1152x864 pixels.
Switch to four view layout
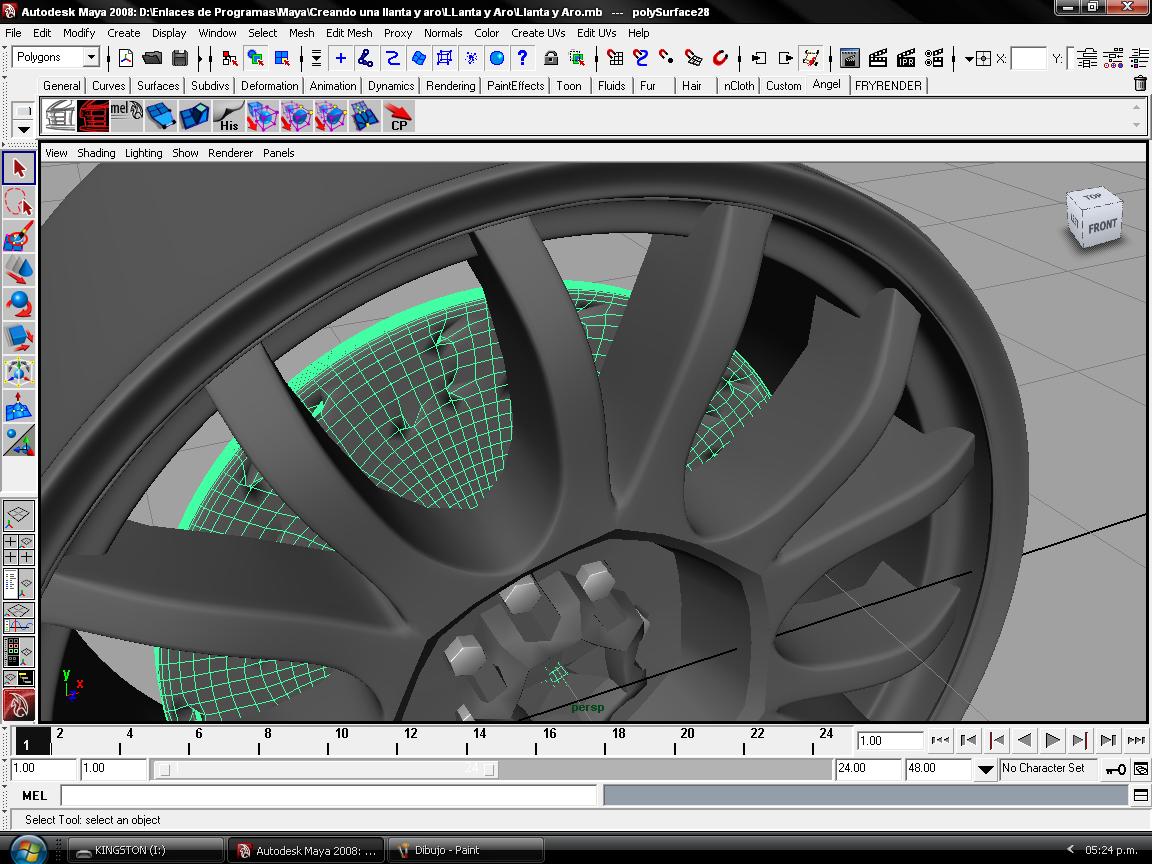[x=19, y=550]
